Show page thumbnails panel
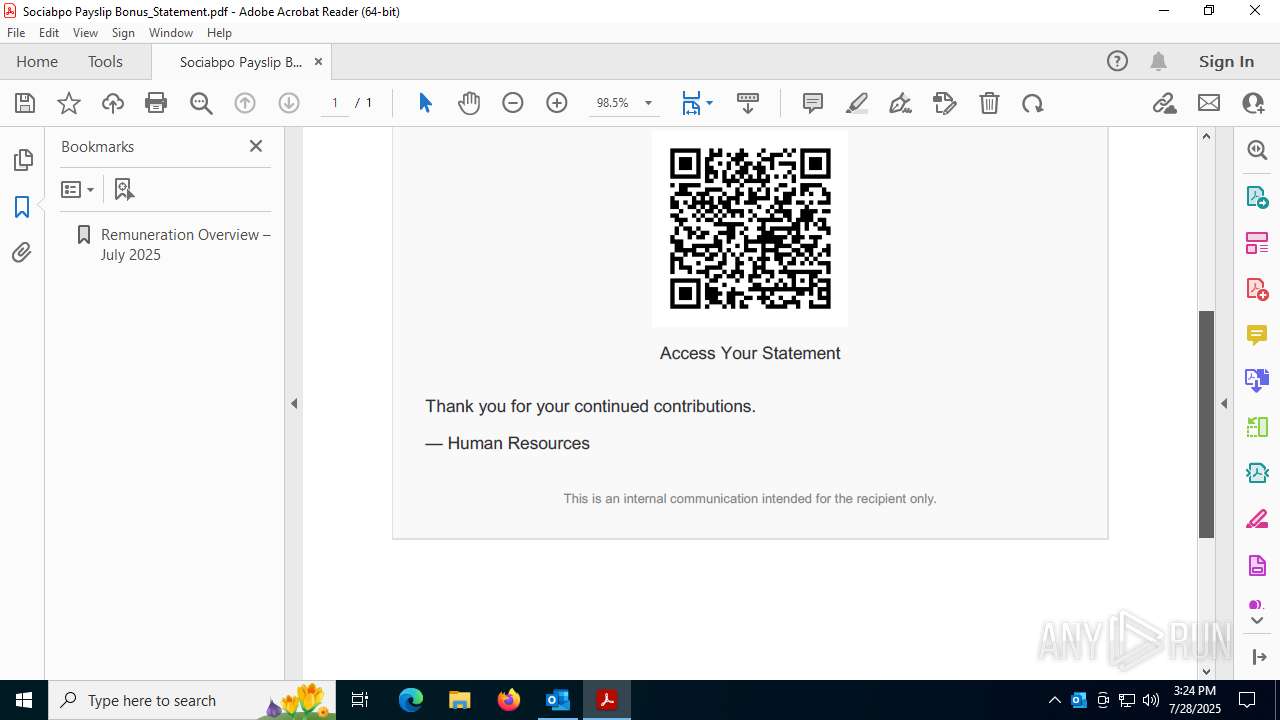 point(22,160)
